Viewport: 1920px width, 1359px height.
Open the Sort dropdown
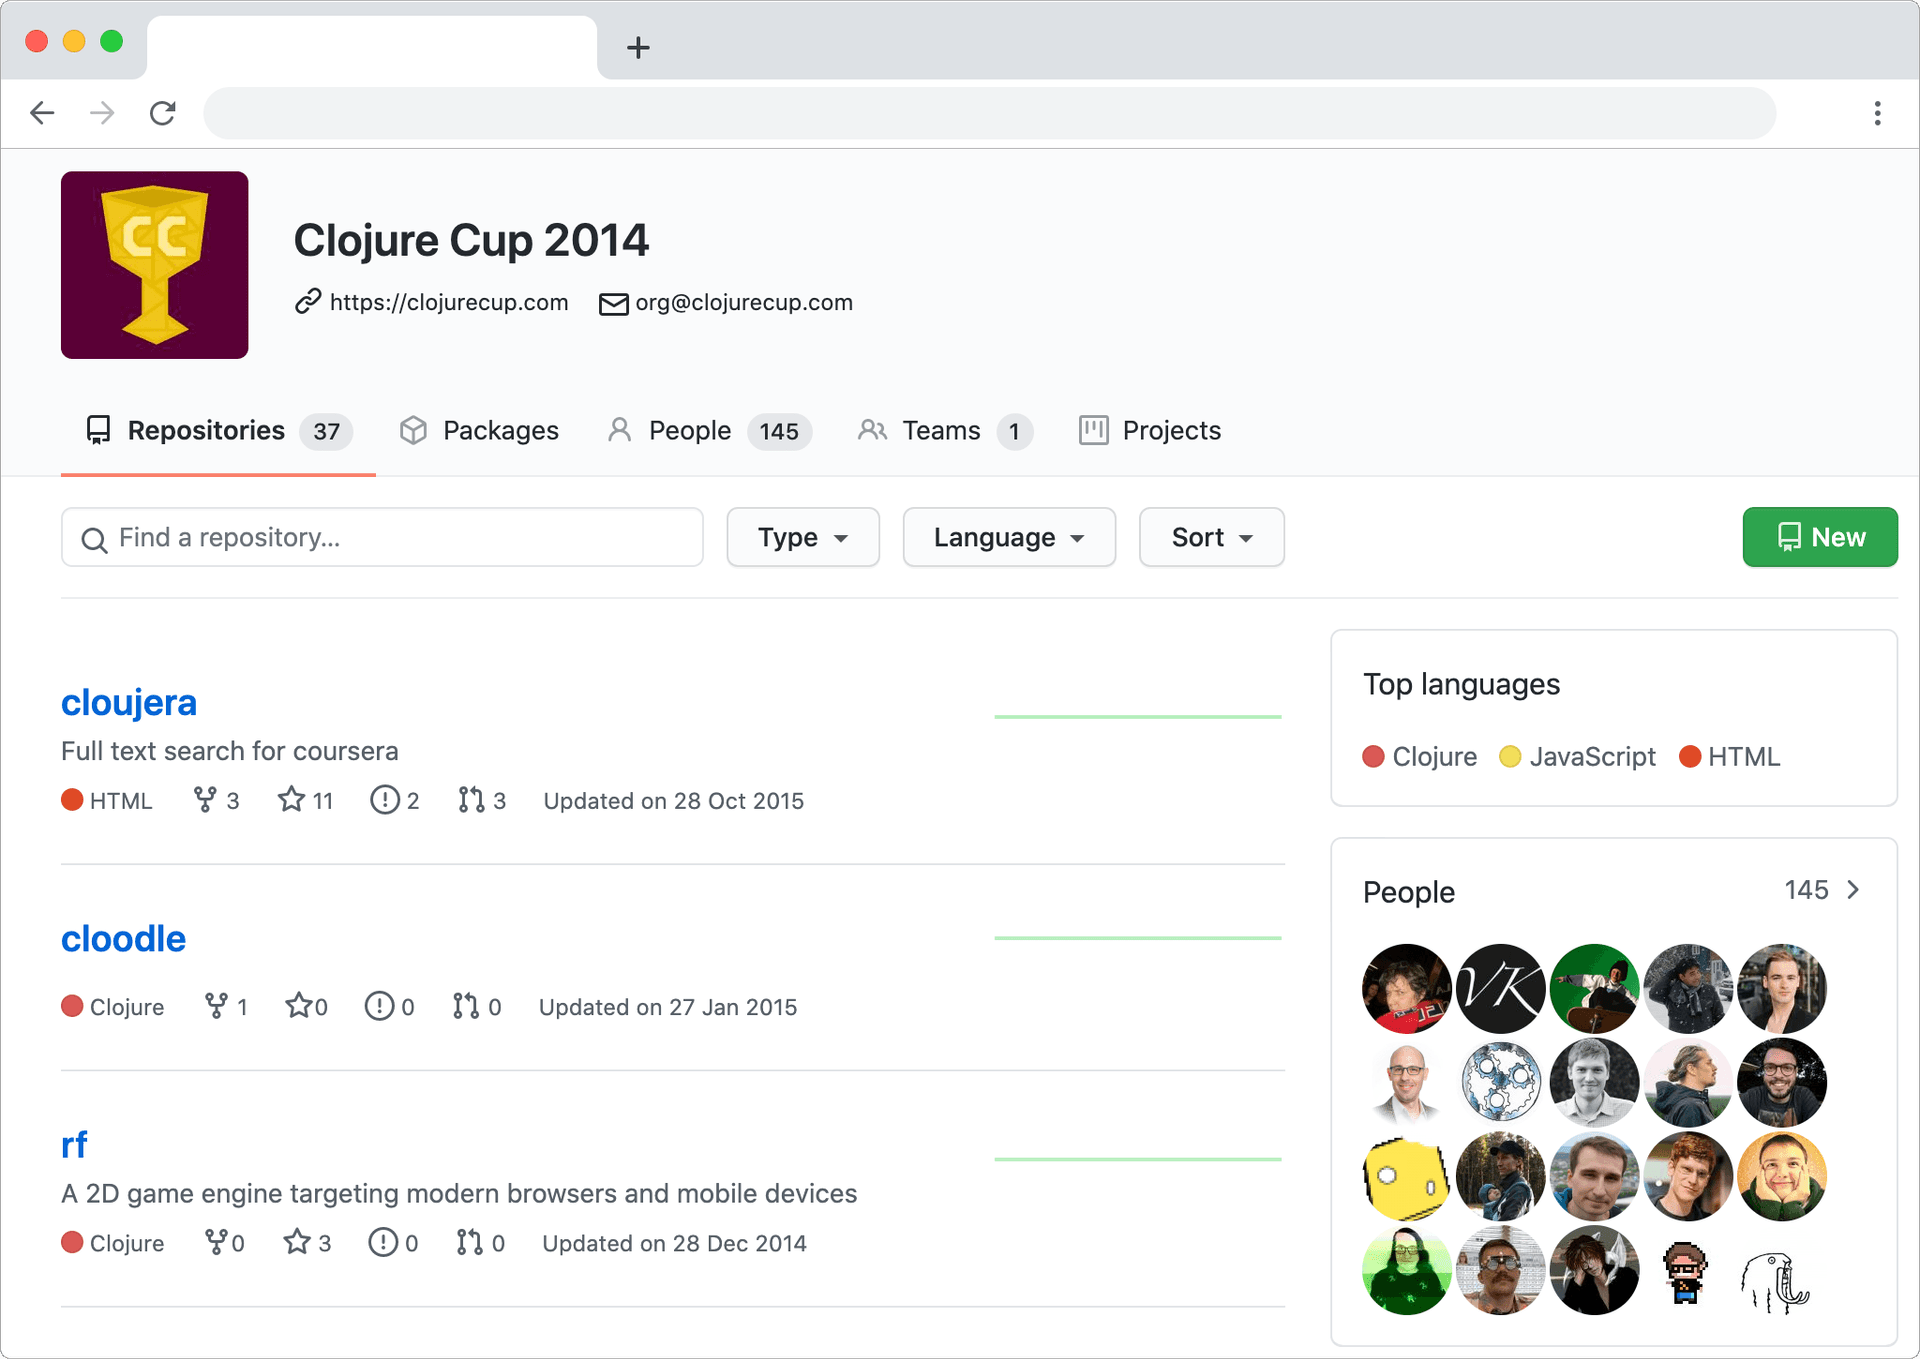[1211, 538]
